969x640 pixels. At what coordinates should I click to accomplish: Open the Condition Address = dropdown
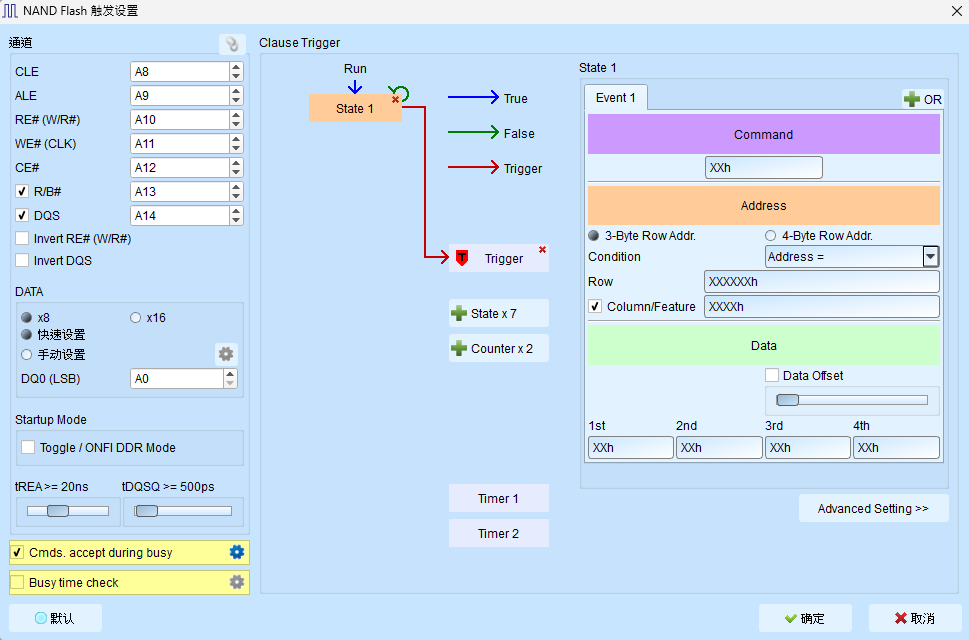pyautogui.click(x=930, y=256)
